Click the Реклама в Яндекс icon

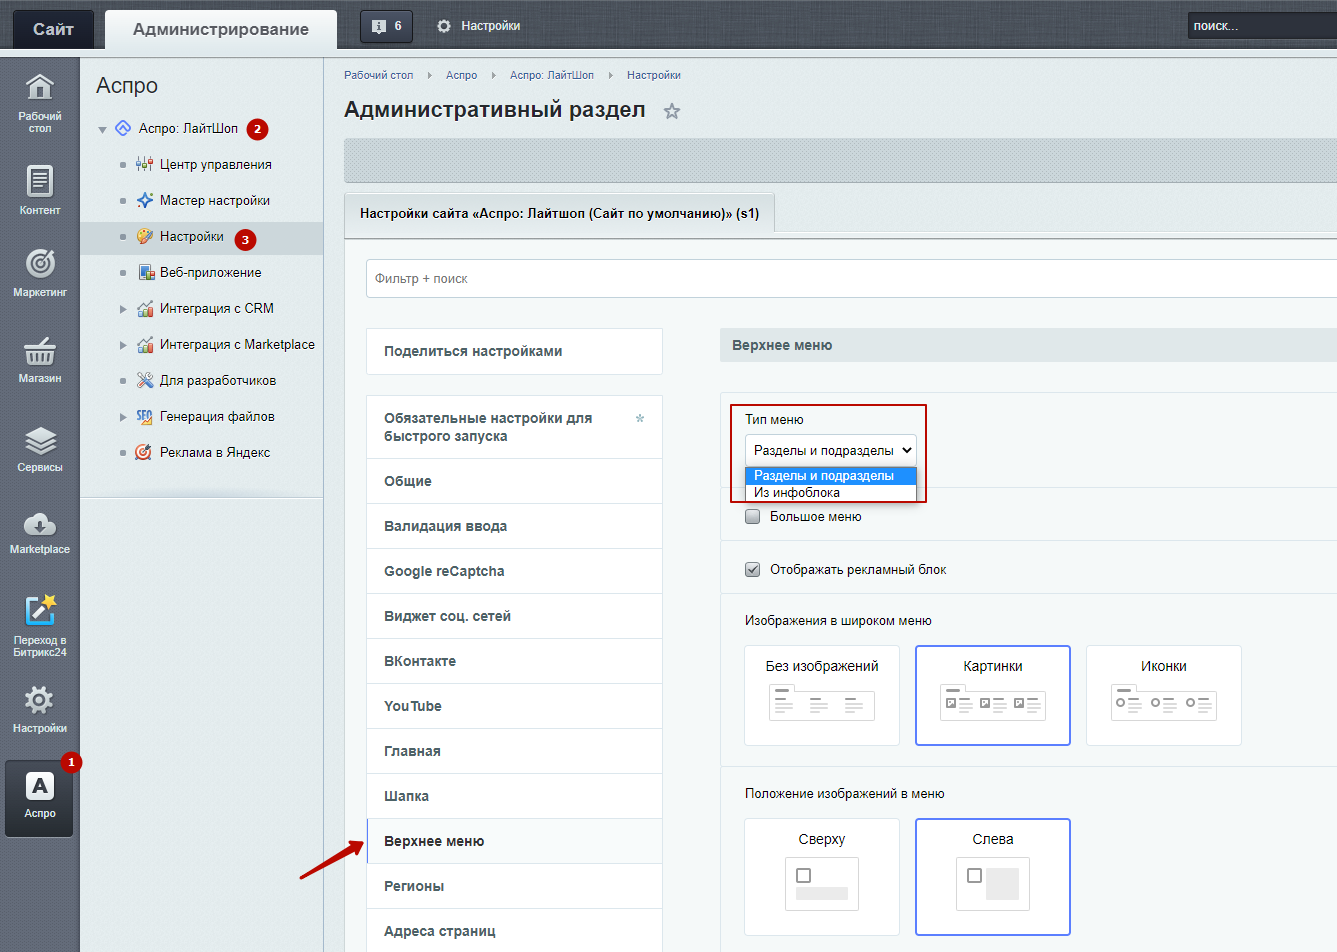click(145, 452)
